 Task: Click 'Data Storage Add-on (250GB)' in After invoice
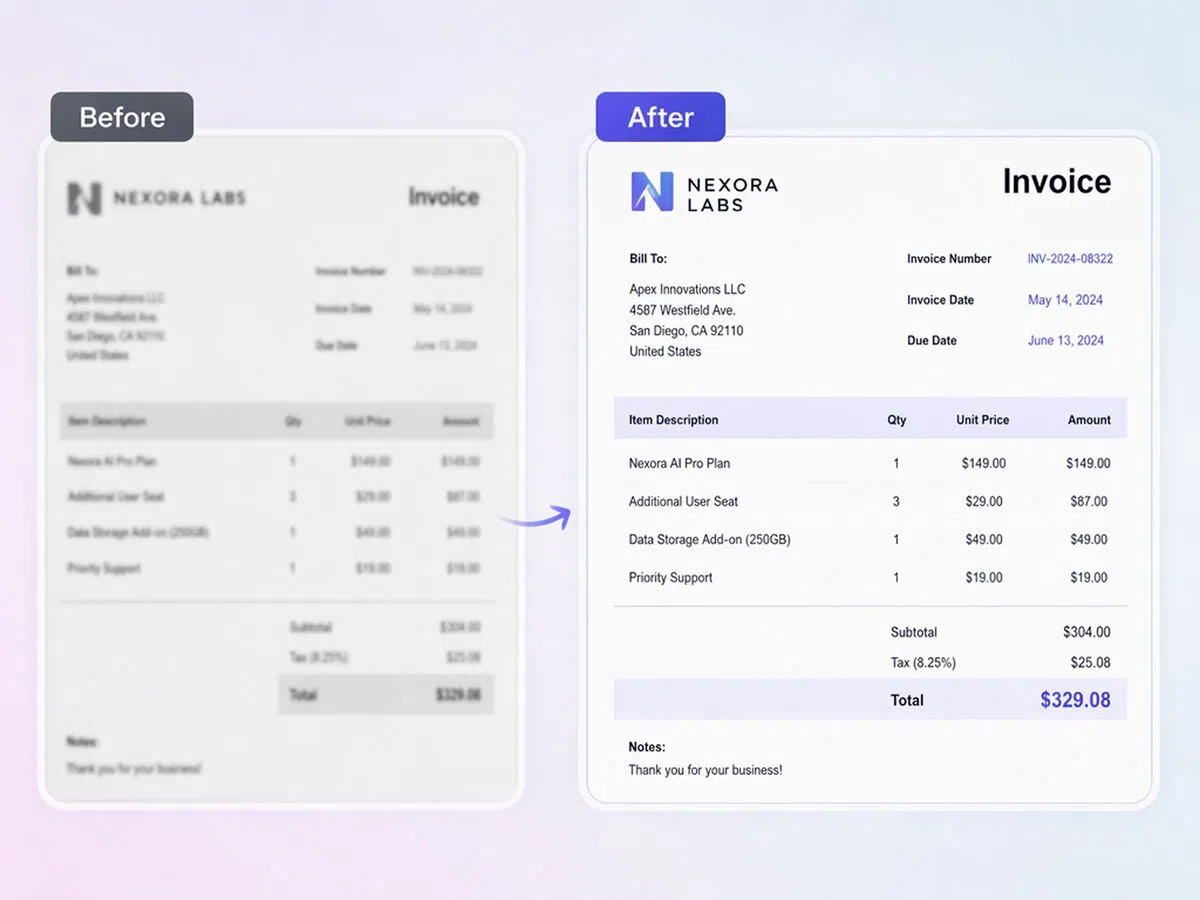pos(709,540)
